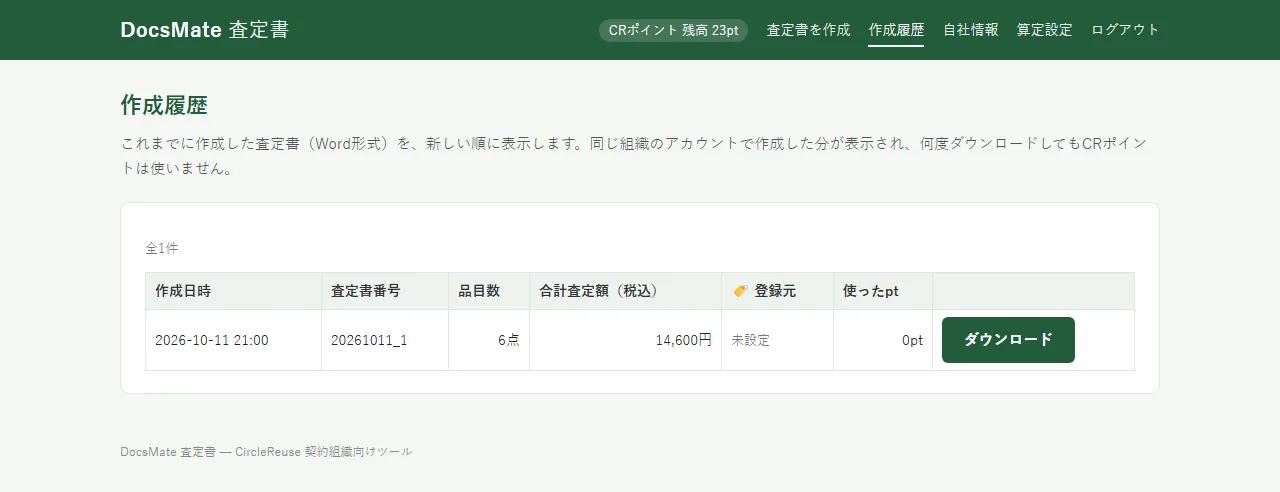Download the 20261011_1 appraisal document
This screenshot has width=1280, height=492.
coord(1008,340)
